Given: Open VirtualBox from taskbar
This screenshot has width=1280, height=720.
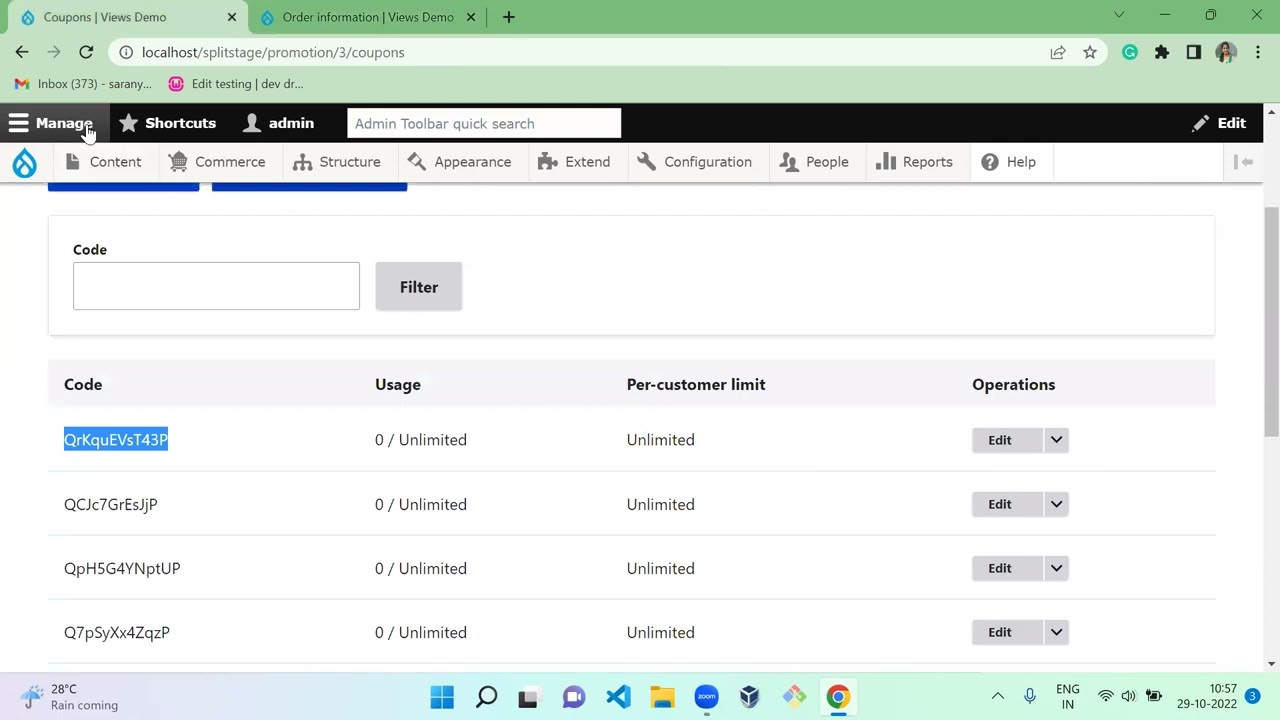Looking at the screenshot, I should click(750, 696).
